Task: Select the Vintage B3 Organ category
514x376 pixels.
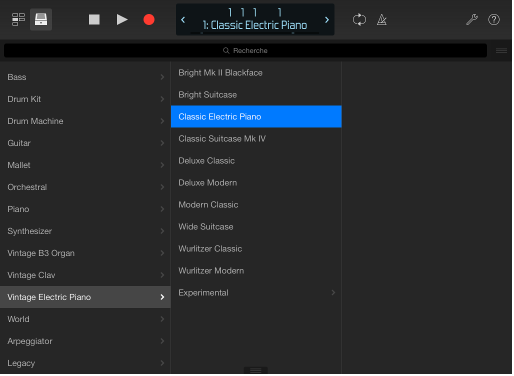Action: pyautogui.click(x=85, y=253)
